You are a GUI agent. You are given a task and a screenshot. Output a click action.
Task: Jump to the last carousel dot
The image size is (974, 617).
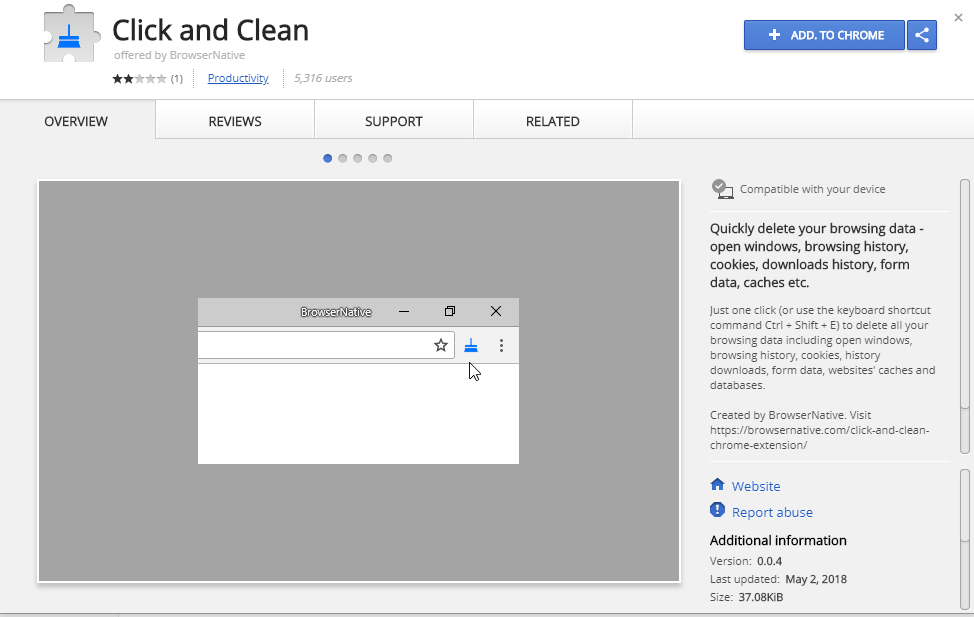tap(388, 158)
